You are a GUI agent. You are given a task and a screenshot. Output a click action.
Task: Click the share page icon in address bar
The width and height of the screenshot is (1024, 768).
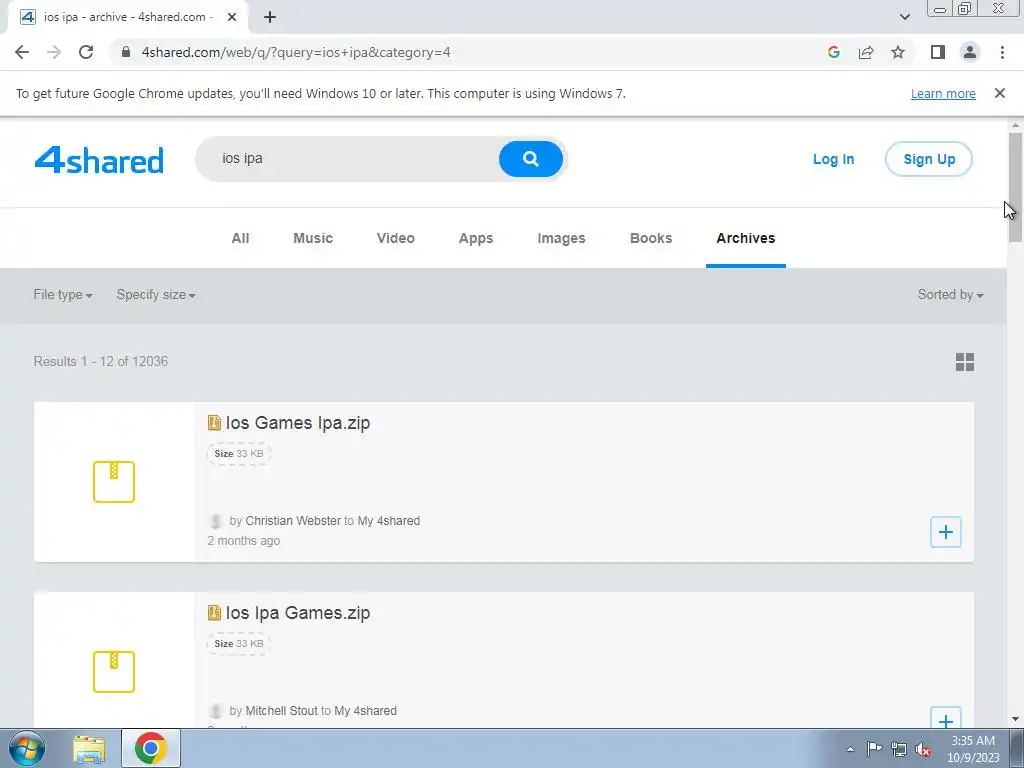click(x=866, y=52)
